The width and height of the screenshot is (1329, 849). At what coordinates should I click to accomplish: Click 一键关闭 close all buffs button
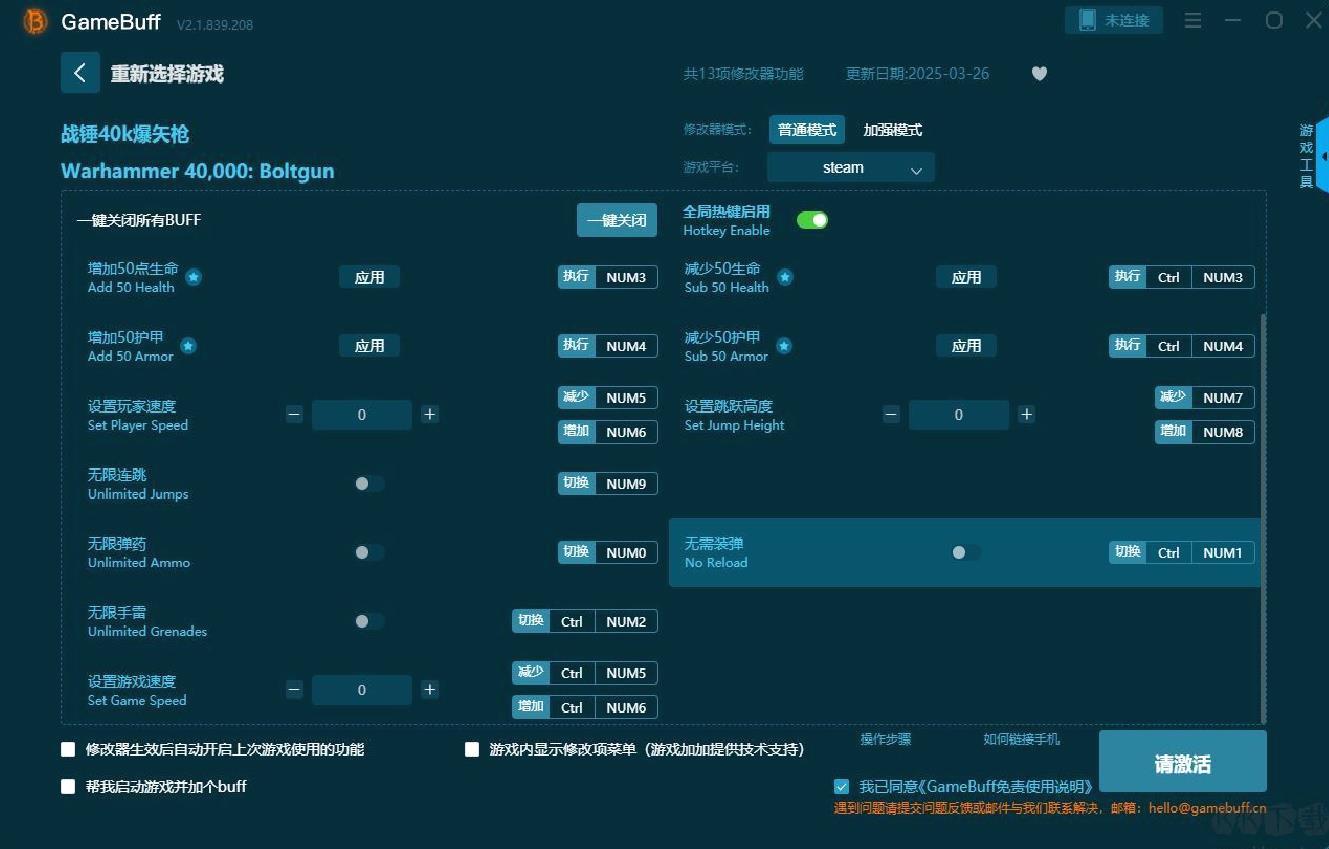[x=617, y=220]
